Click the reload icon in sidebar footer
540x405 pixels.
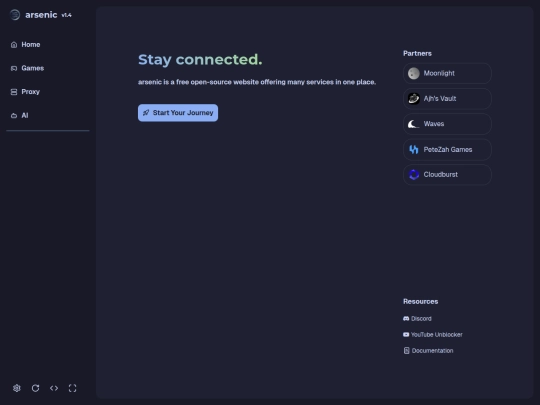[x=35, y=388]
